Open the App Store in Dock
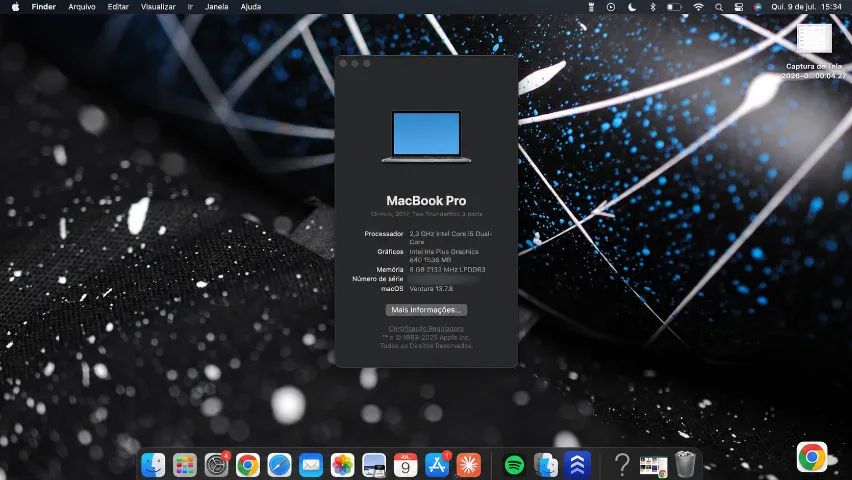The image size is (852, 480). click(437, 465)
